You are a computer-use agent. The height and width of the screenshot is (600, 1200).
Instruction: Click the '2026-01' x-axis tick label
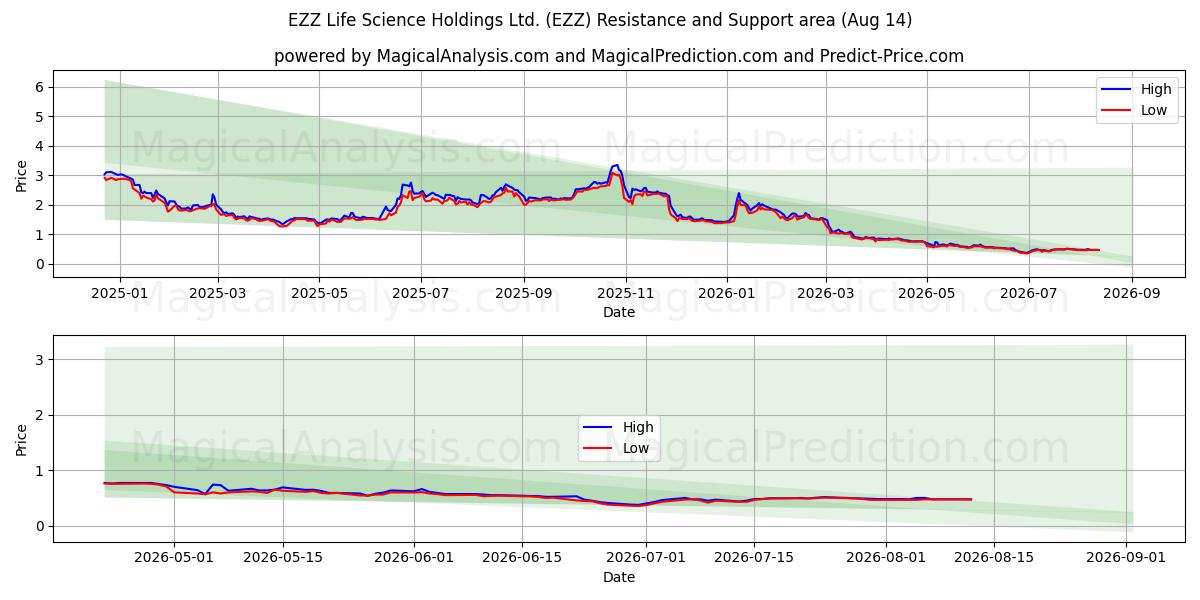pos(727,293)
